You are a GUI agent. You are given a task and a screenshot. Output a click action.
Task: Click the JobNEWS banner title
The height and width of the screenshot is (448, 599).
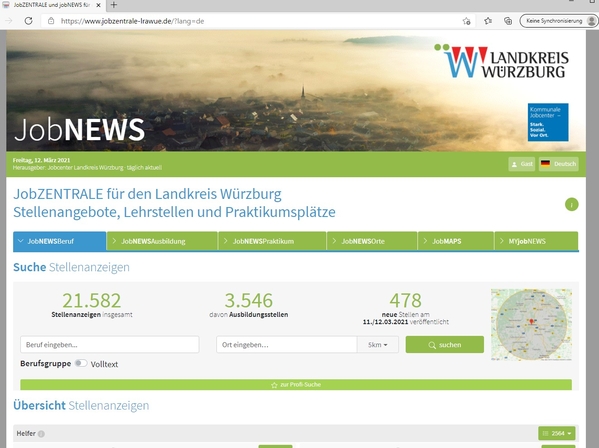pos(79,130)
